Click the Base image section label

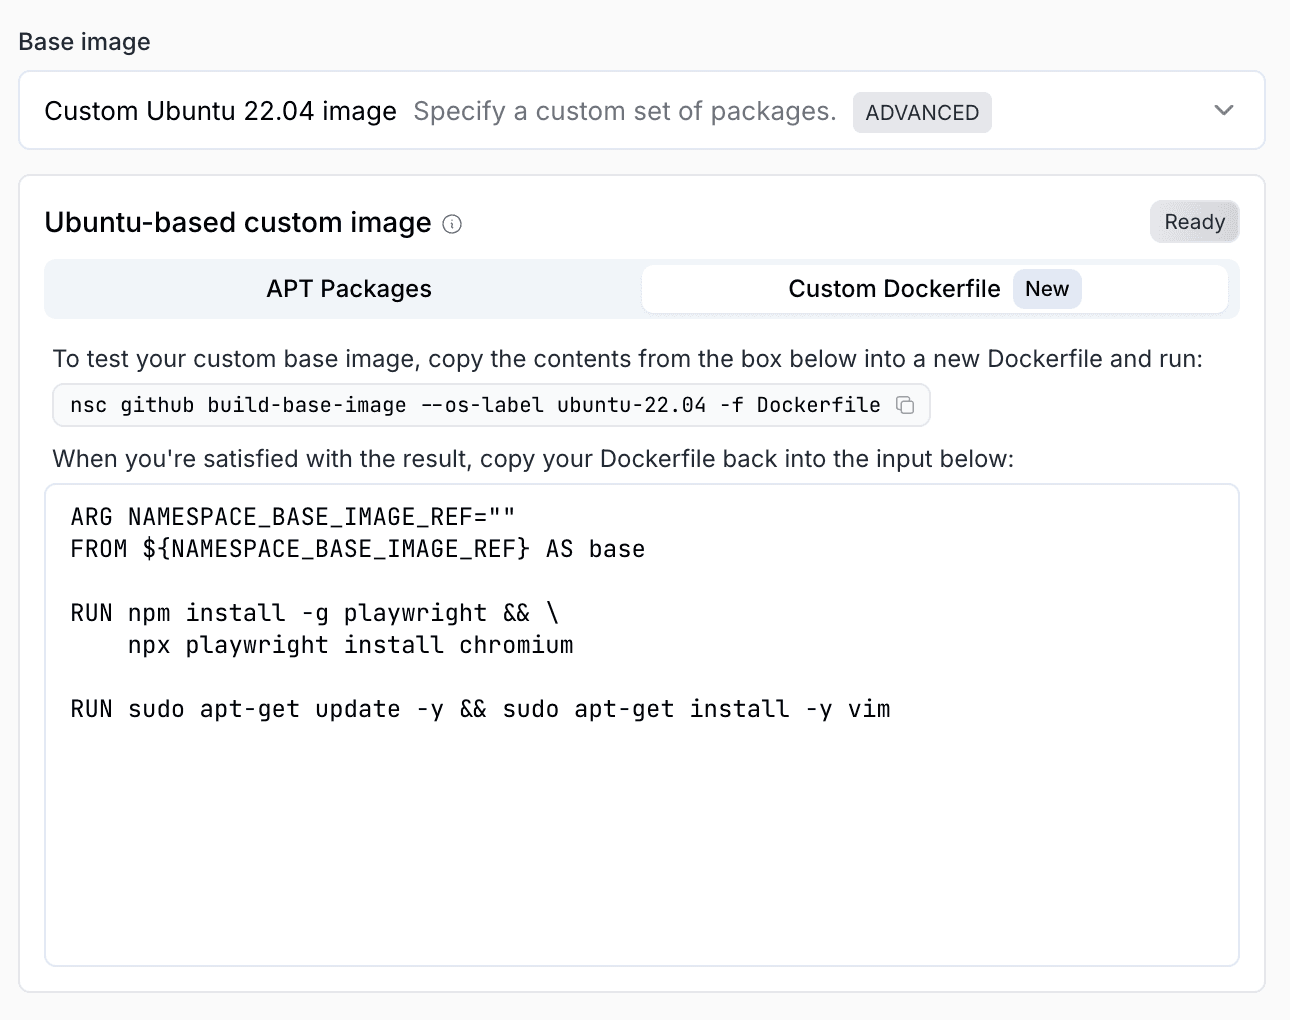click(x=84, y=41)
